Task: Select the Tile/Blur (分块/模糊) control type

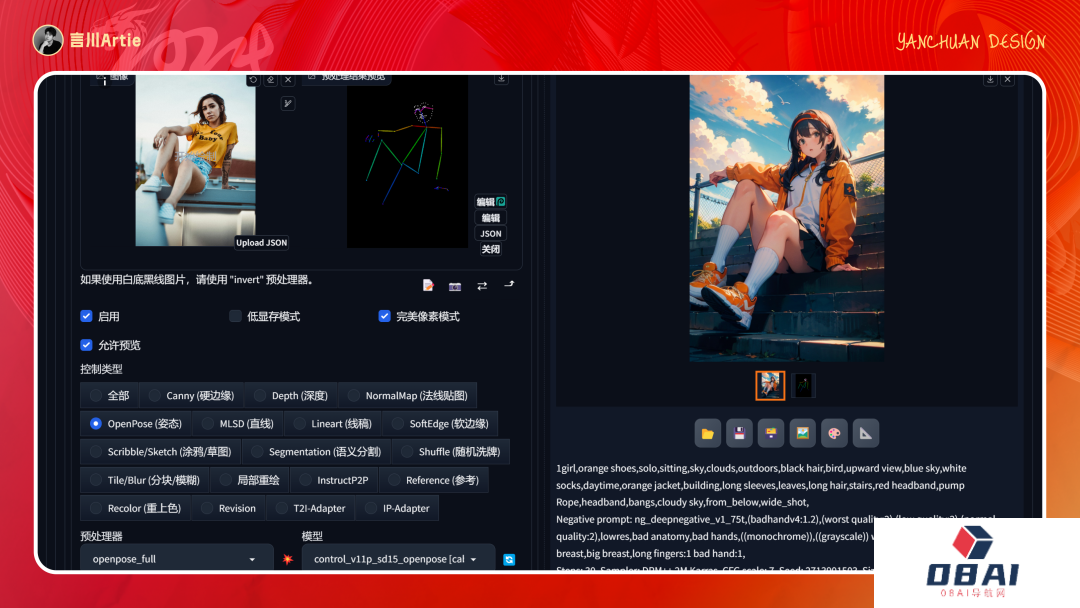Action: [x=145, y=480]
